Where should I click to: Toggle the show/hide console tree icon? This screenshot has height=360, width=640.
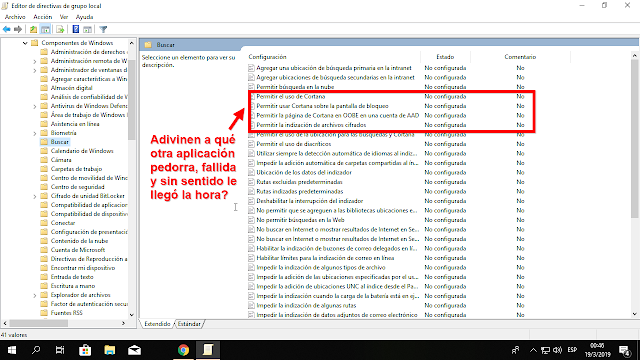click(46, 29)
